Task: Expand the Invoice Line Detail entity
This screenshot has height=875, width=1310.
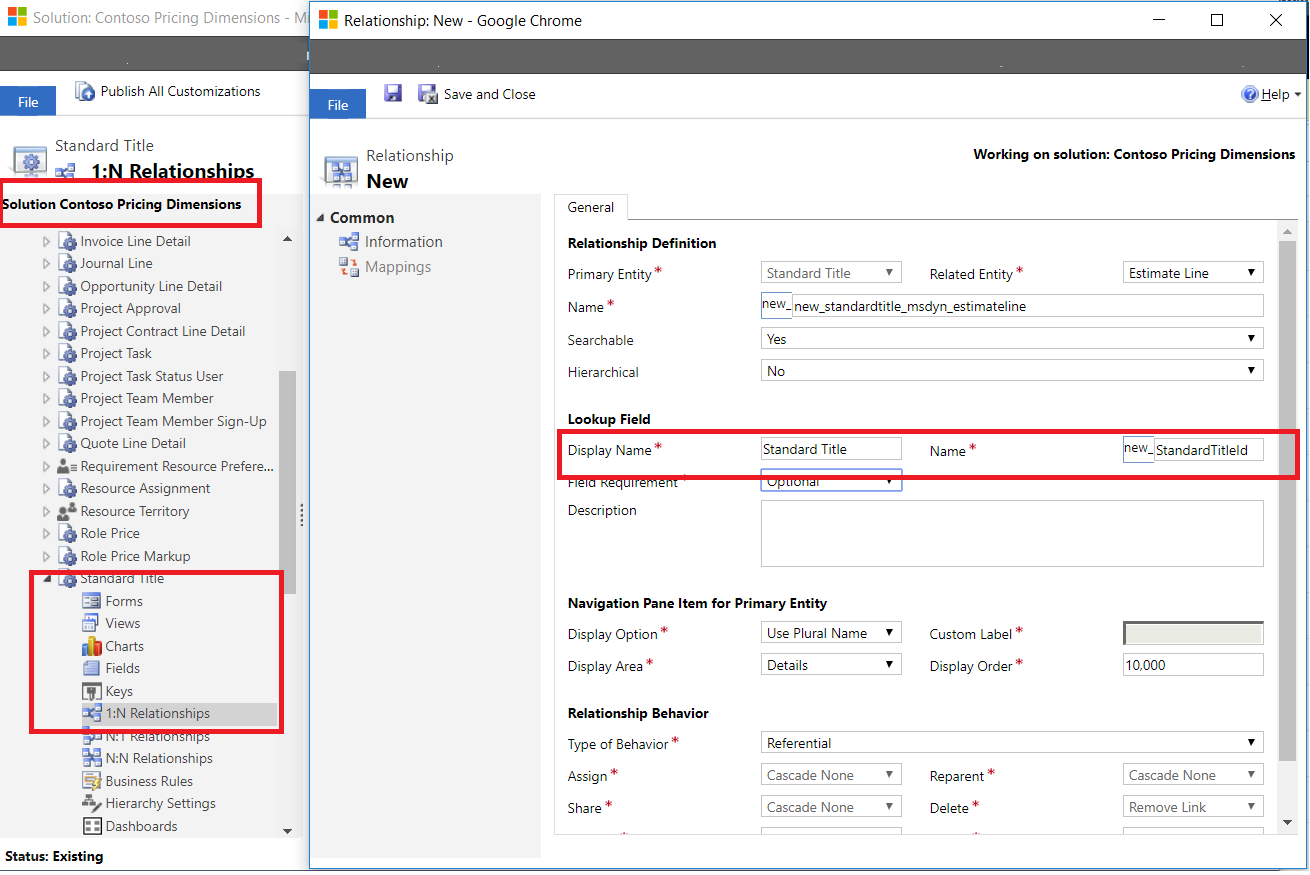Action: coord(46,240)
